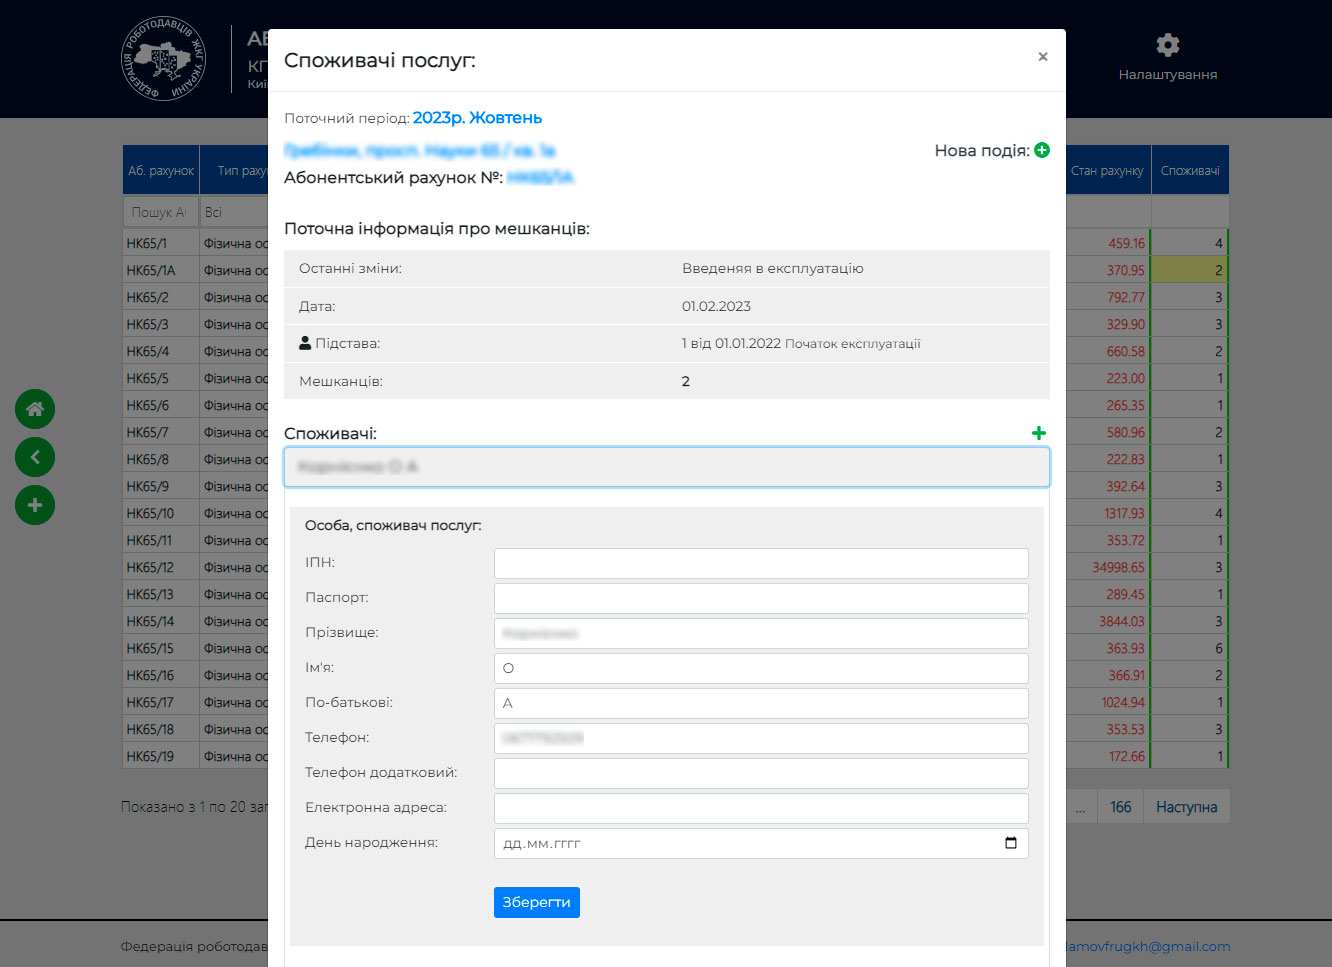Click the green home button on the left
Viewport: 1332px width, 967px height.
click(35, 409)
